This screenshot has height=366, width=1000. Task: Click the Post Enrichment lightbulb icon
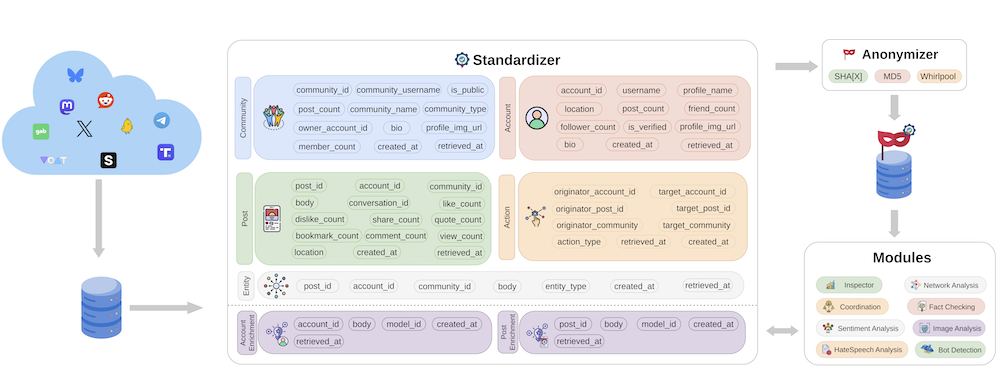tap(538, 335)
